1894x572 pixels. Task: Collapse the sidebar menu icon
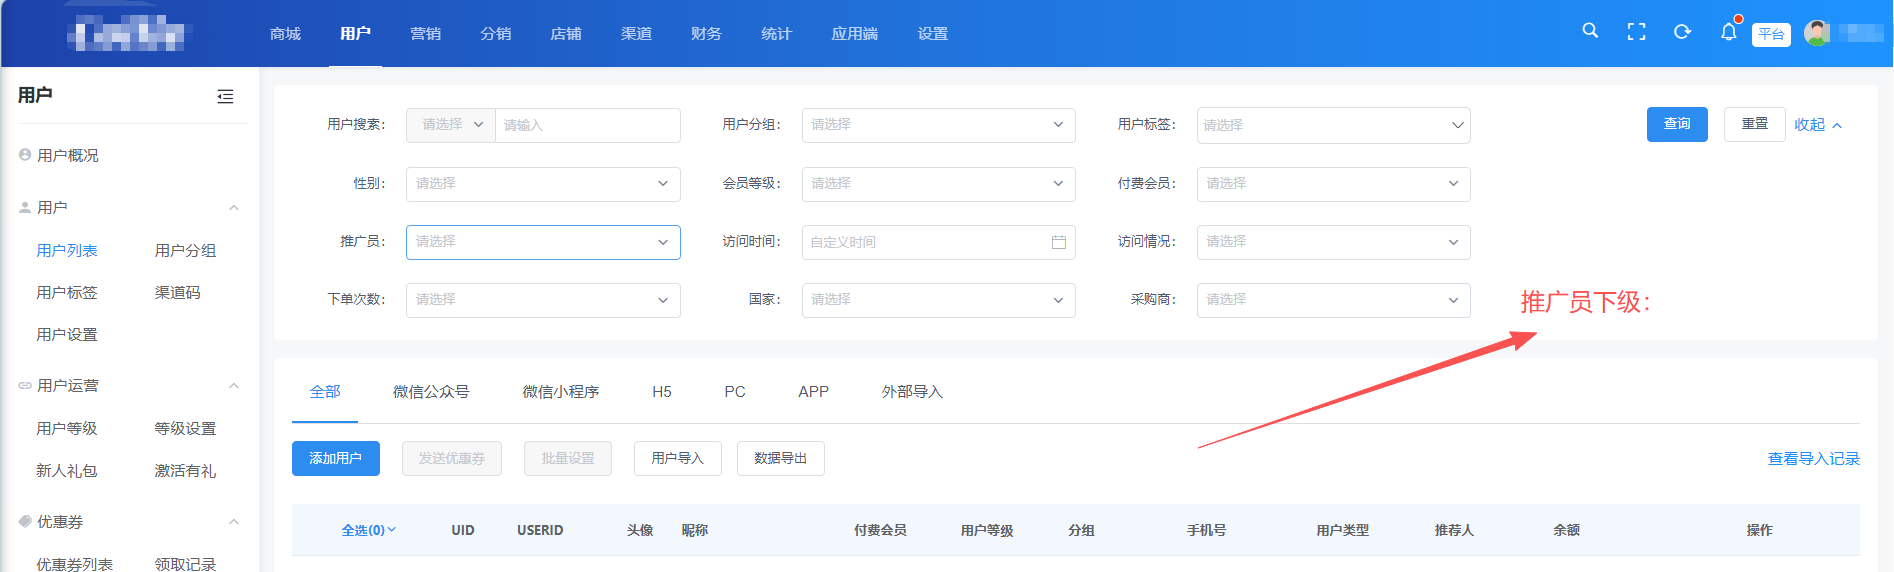[x=225, y=96]
